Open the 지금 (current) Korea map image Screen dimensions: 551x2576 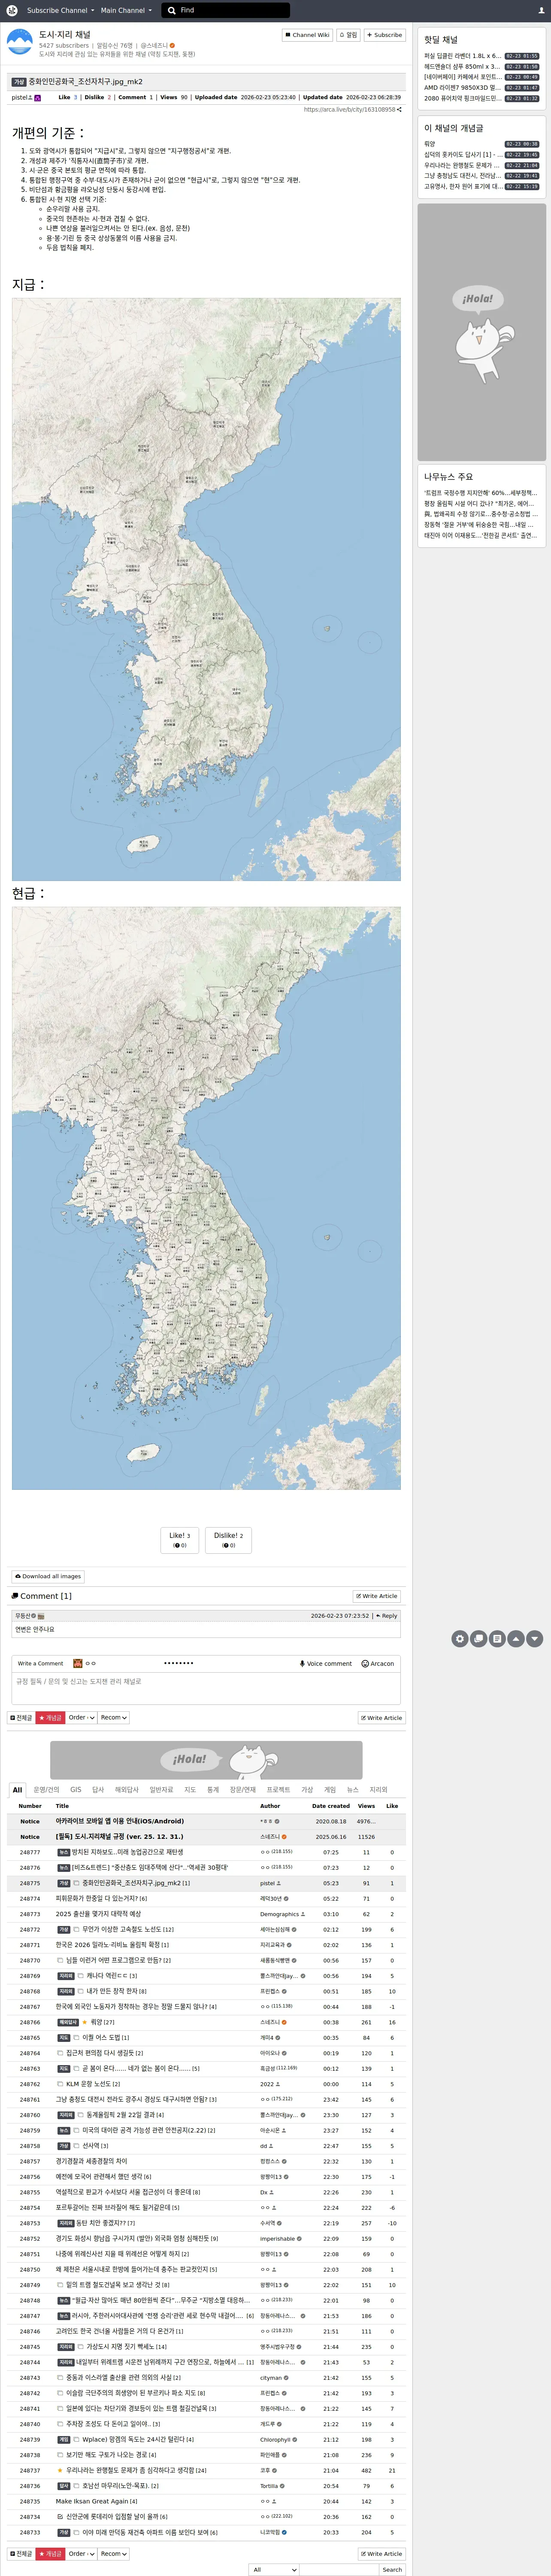[x=206, y=589]
